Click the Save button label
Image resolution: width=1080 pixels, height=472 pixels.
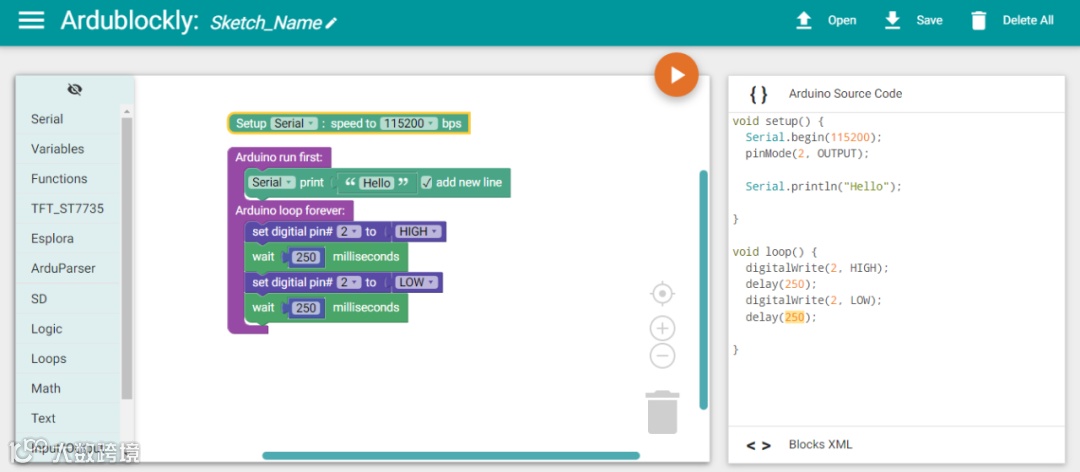[929, 21]
